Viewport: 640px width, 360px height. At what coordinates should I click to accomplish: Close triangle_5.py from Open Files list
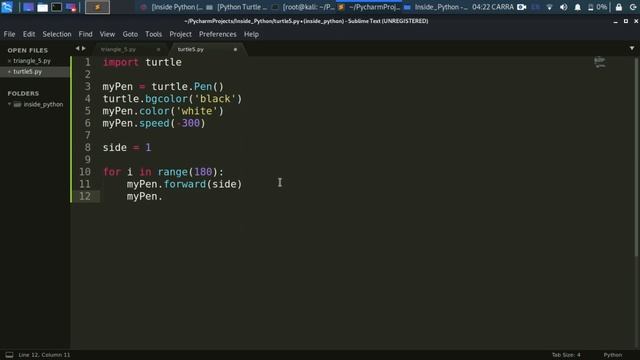(9, 61)
